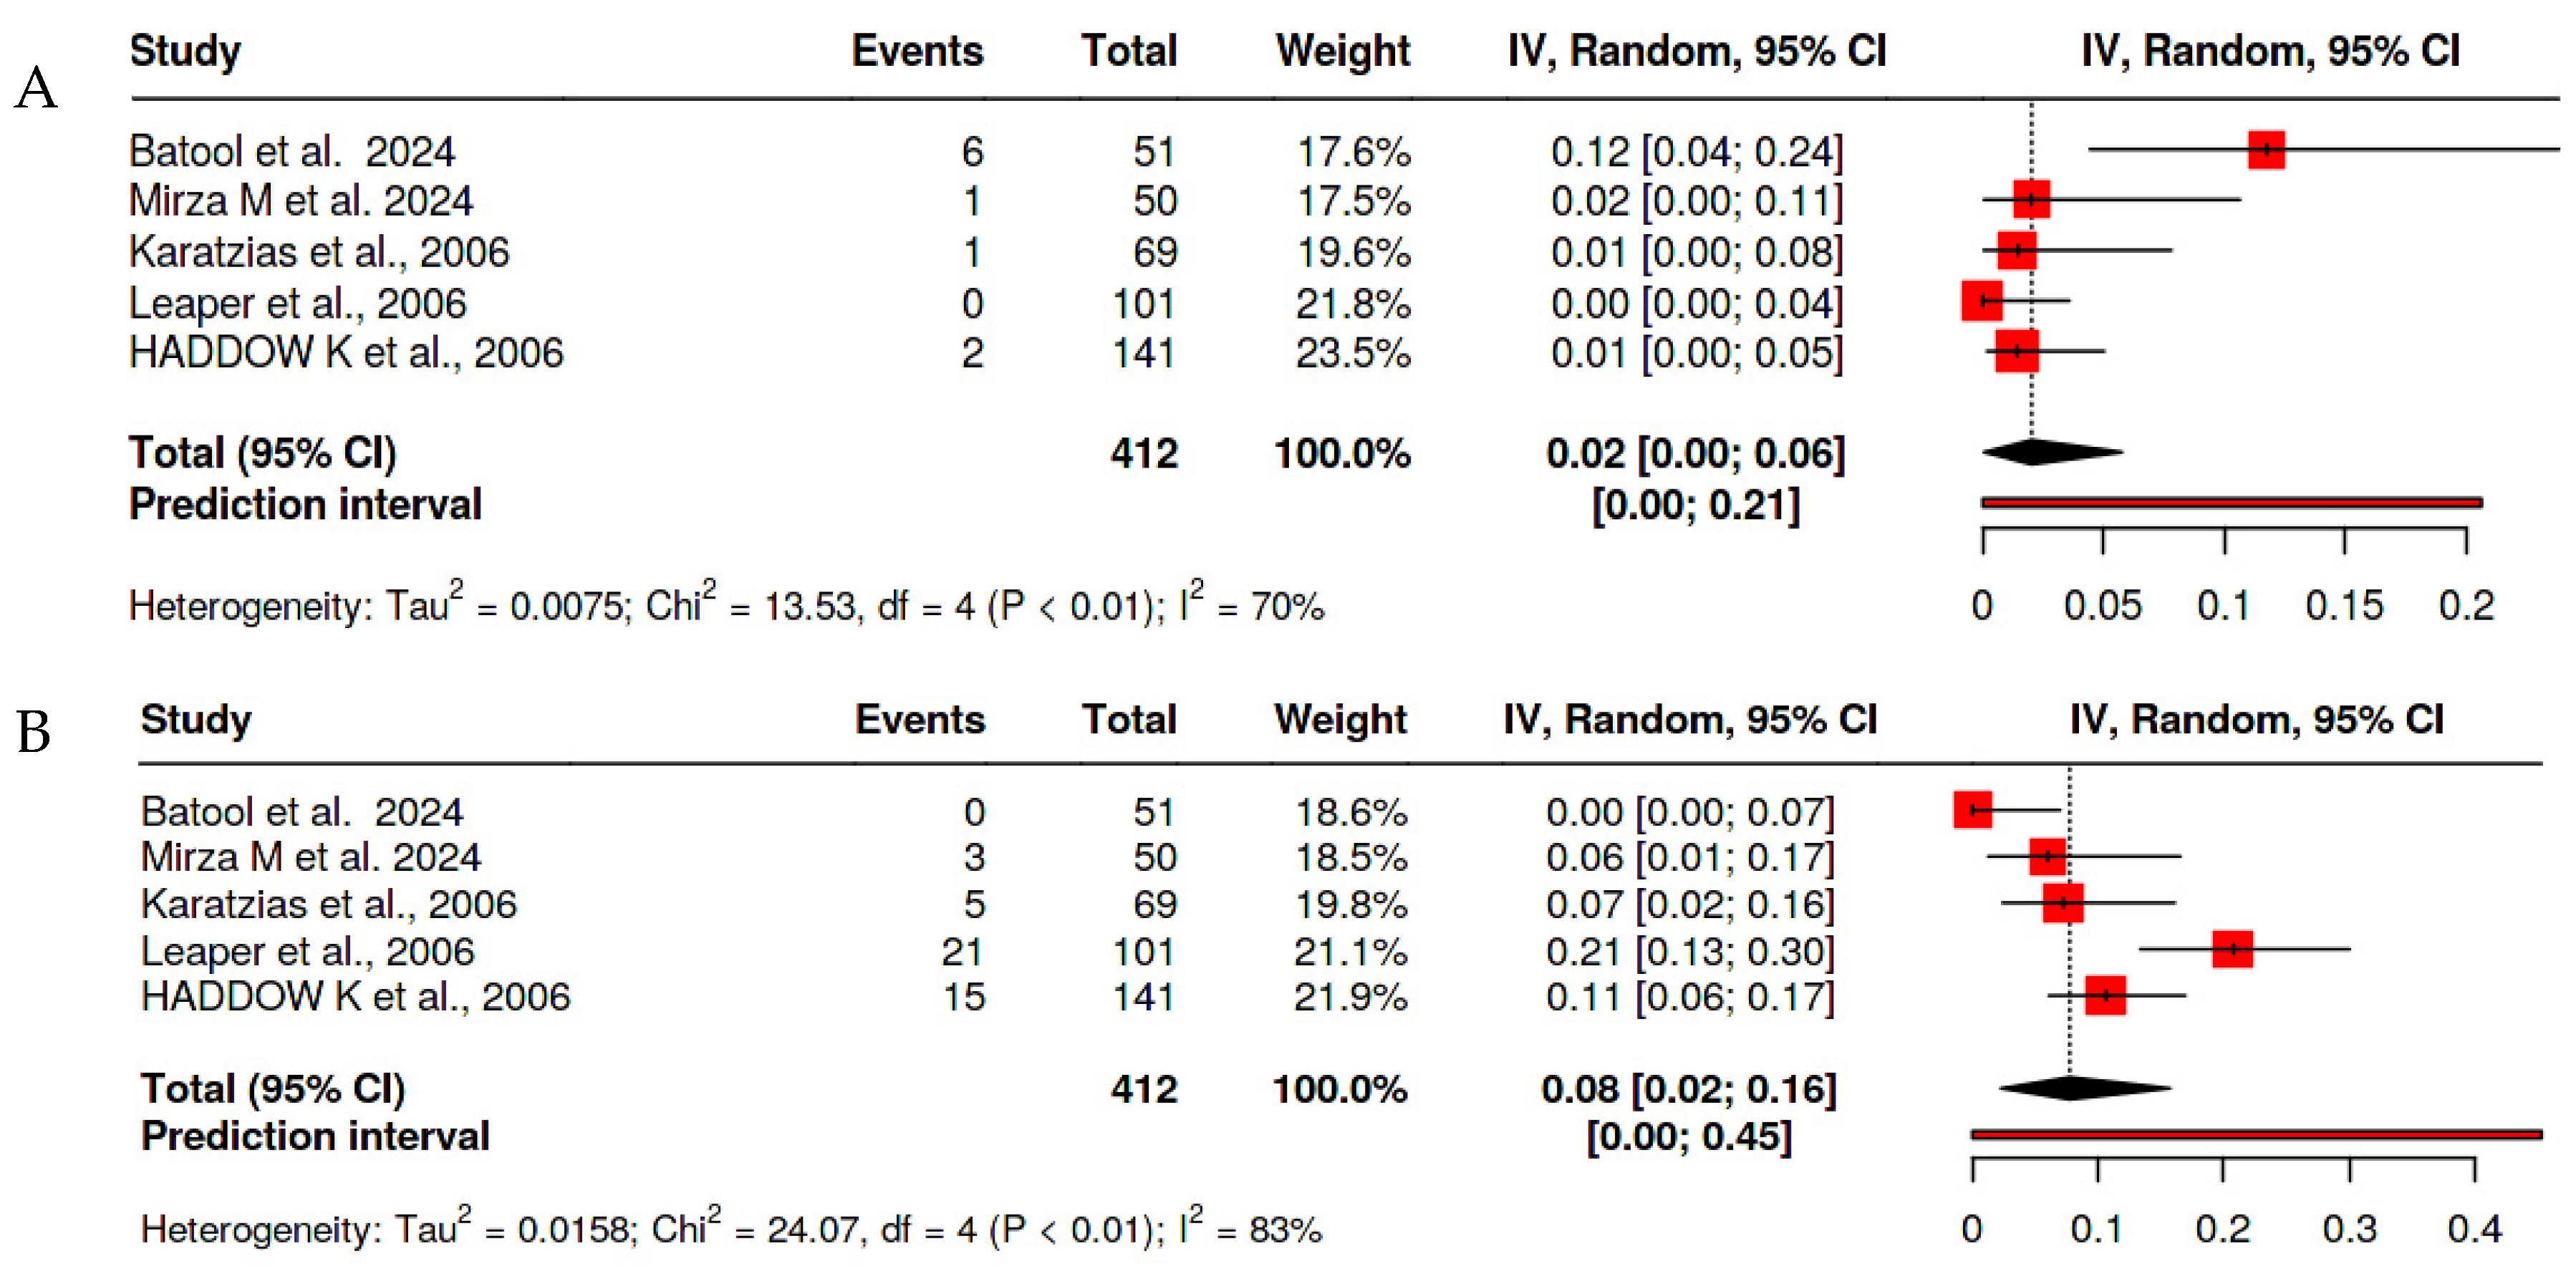
Task: Click the Events column header in panel B
Action: tap(919, 719)
